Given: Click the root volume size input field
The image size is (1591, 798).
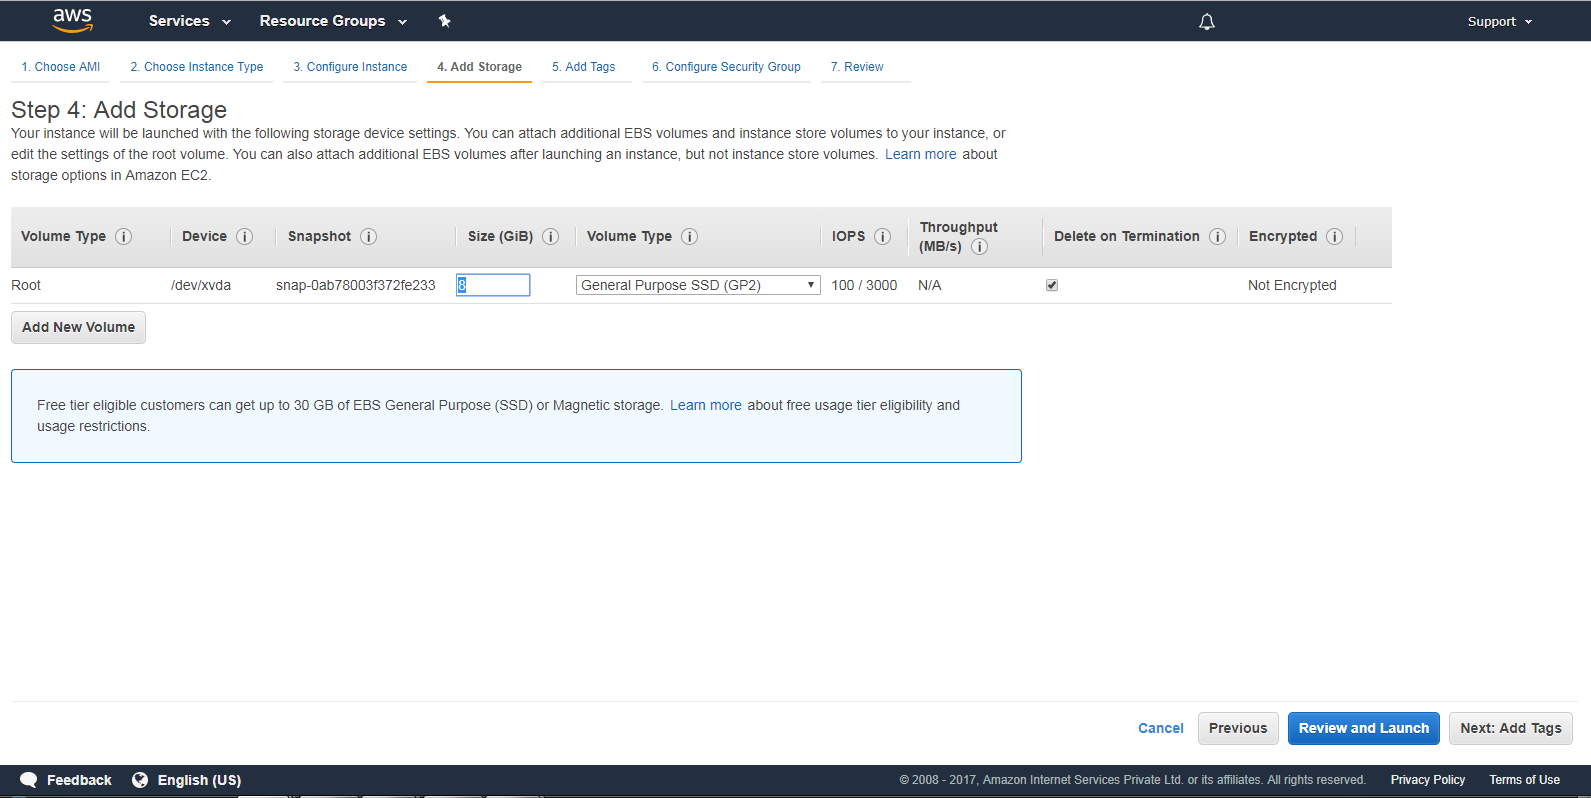Looking at the screenshot, I should (x=493, y=285).
